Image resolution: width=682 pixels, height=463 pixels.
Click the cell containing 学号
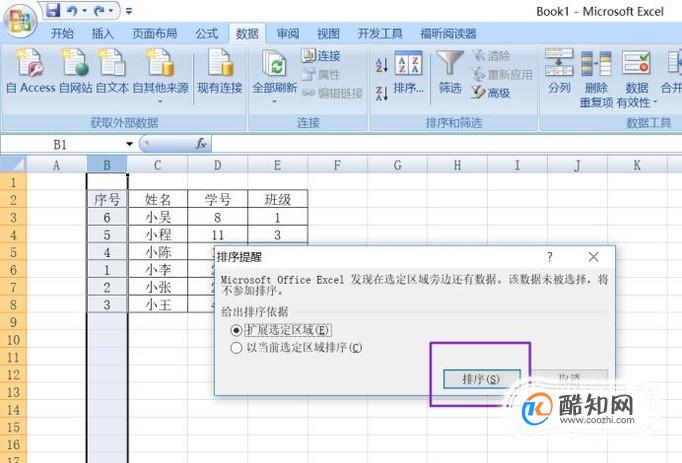217,200
